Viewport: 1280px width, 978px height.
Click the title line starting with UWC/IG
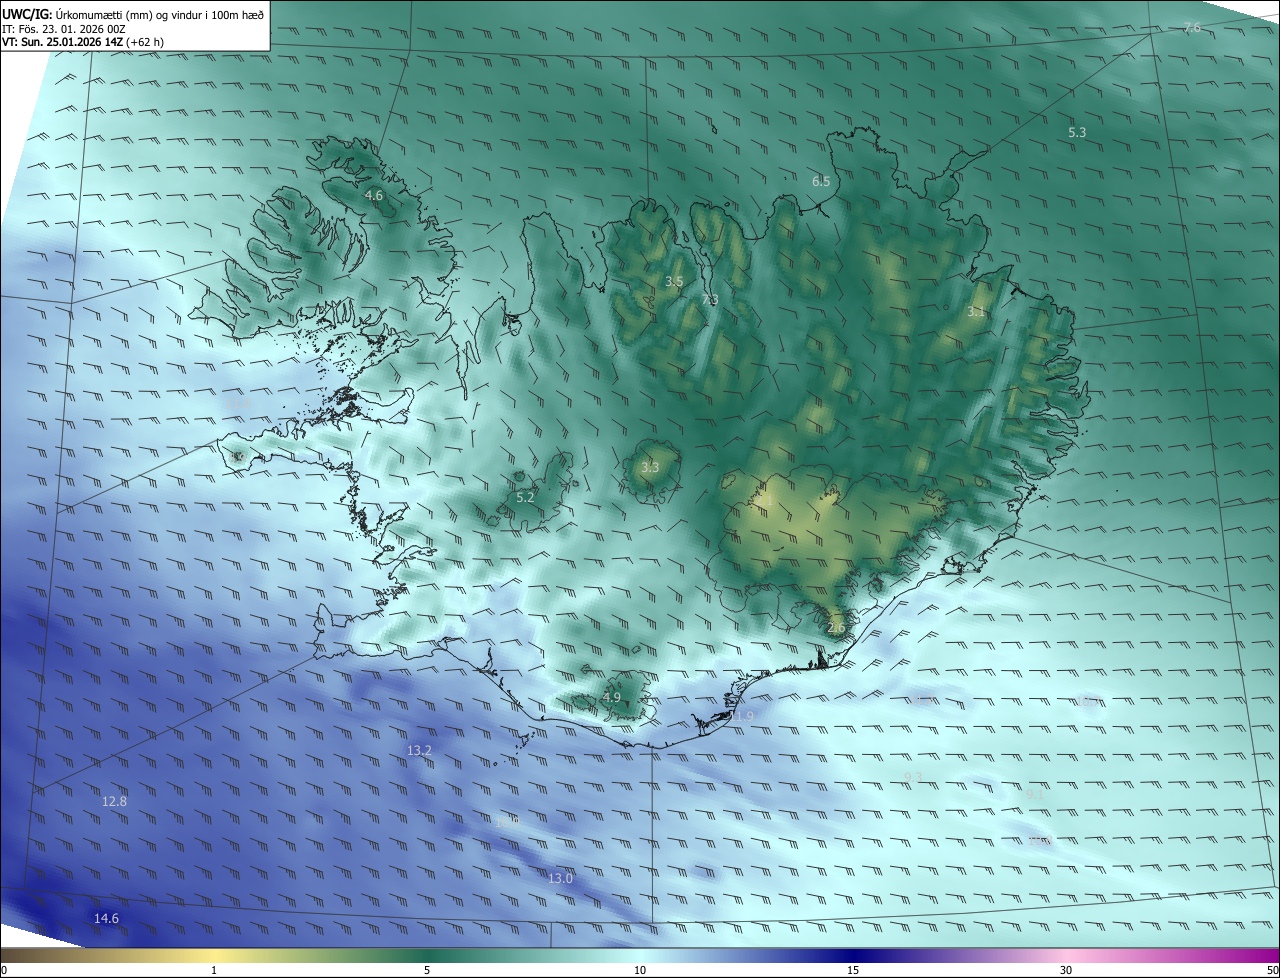tap(133, 13)
